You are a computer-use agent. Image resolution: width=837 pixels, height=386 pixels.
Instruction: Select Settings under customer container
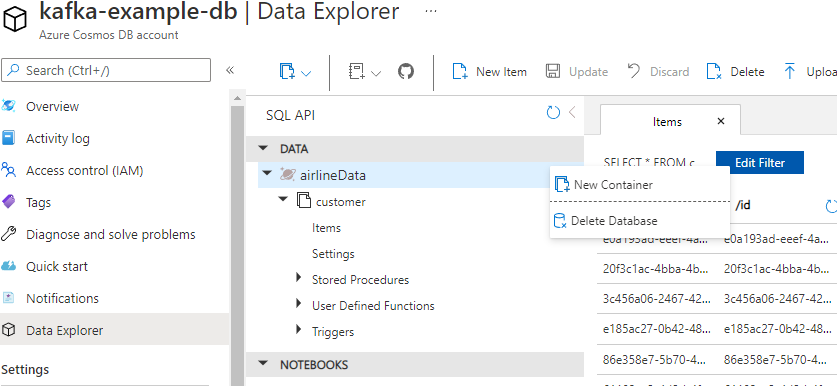click(333, 254)
